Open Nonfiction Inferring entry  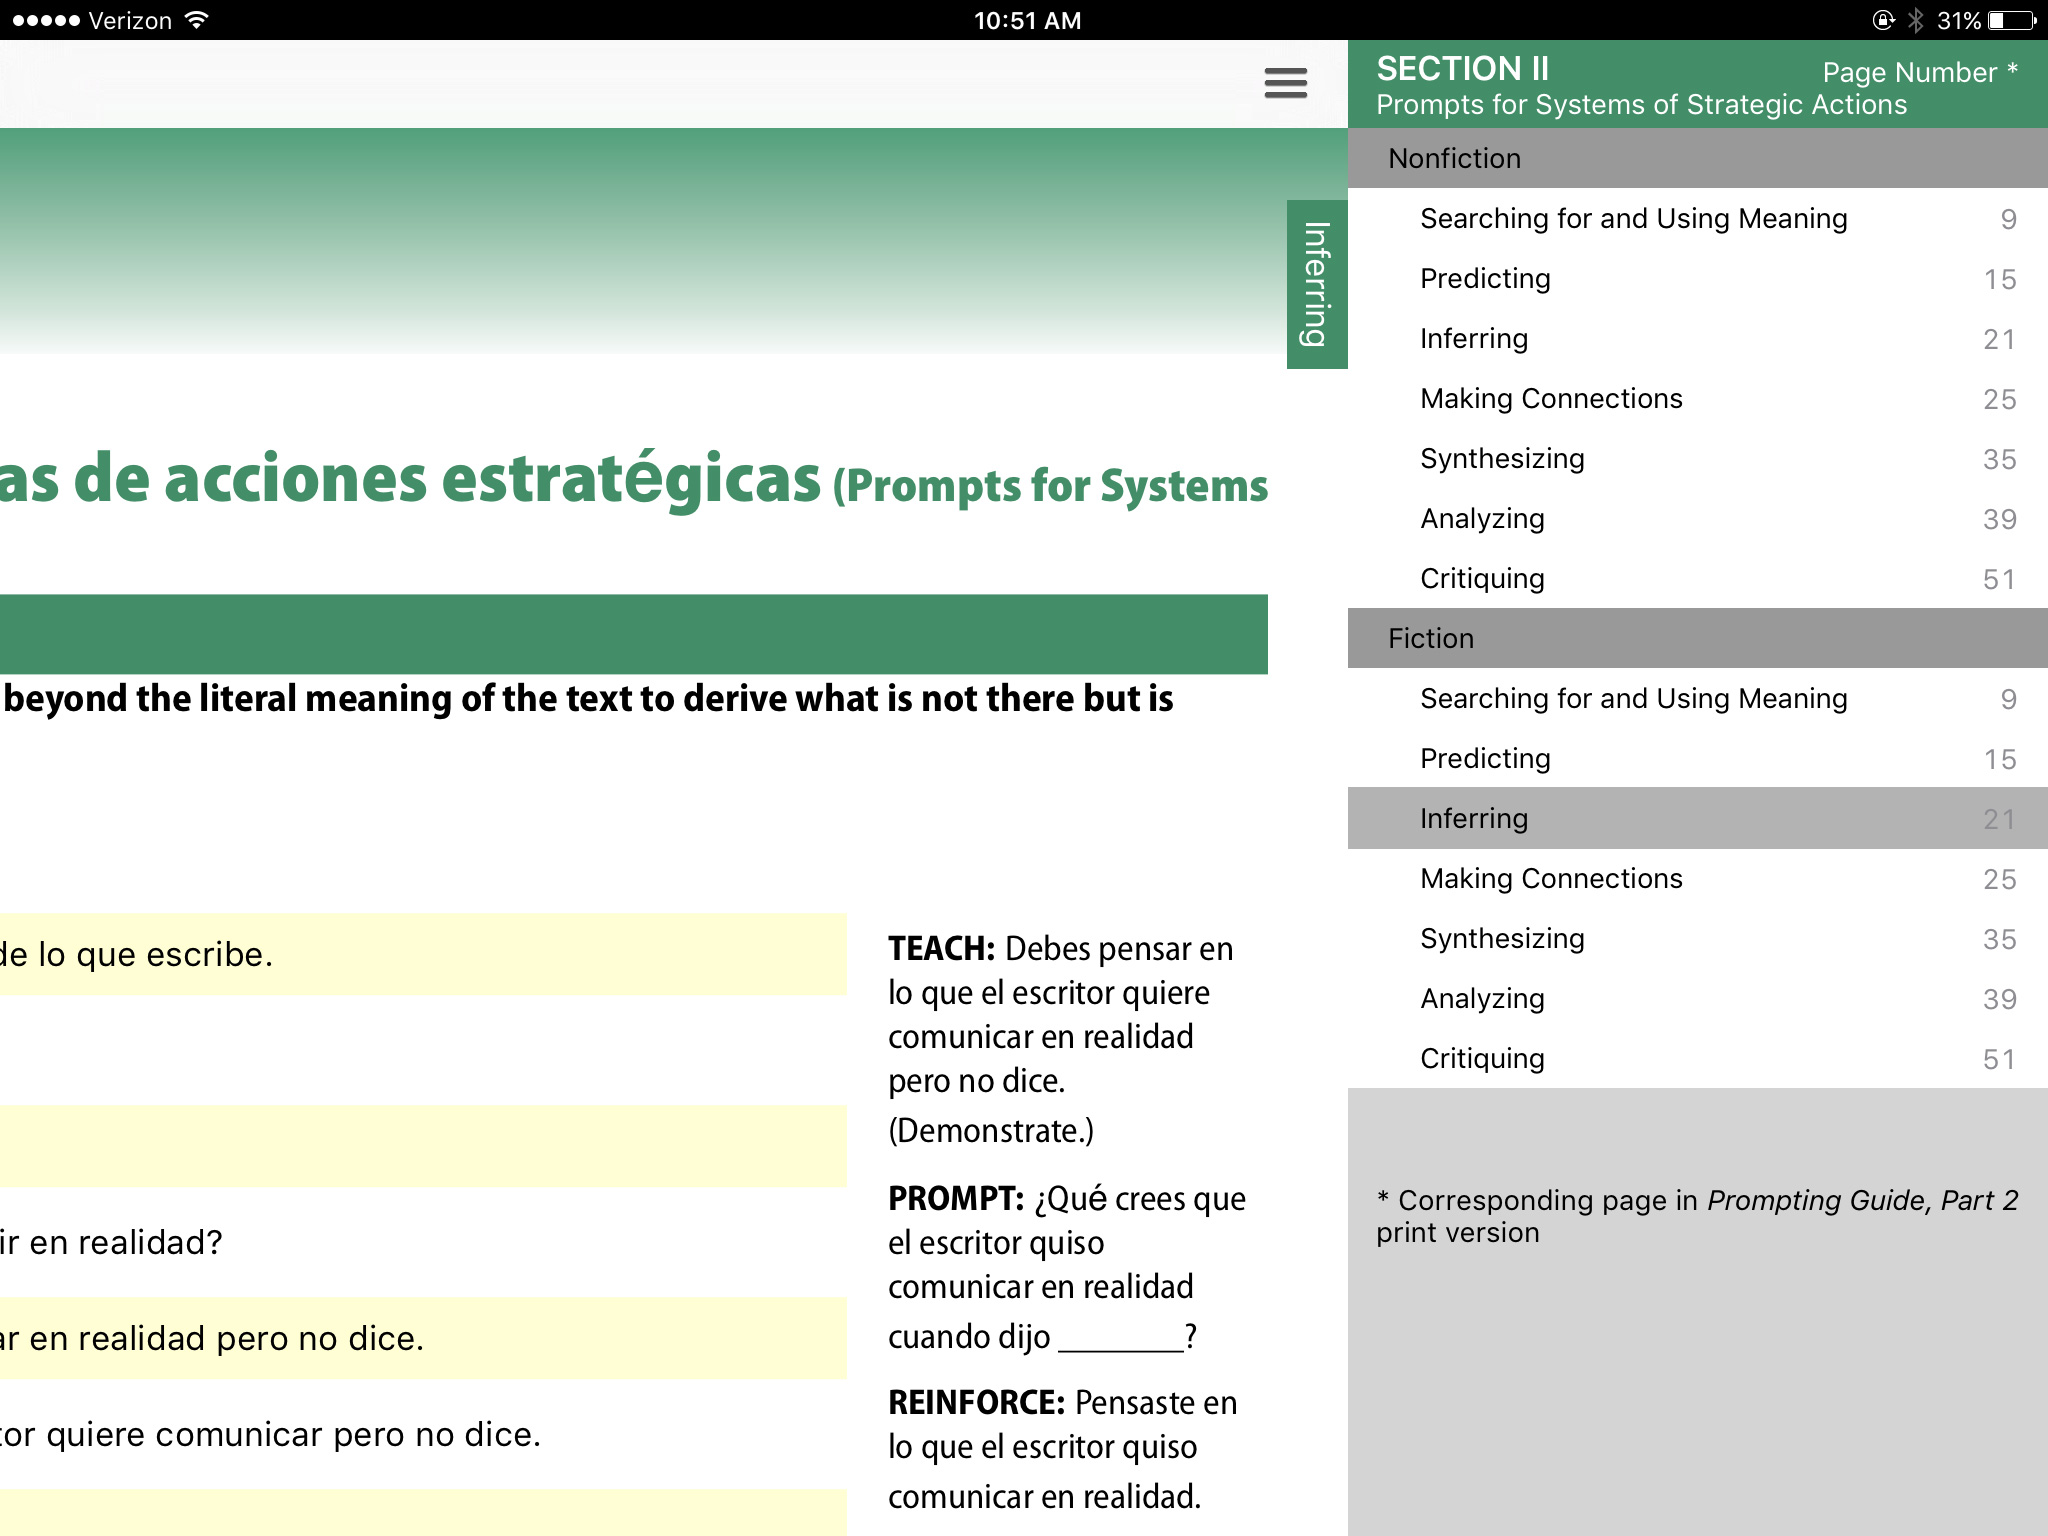[1474, 338]
